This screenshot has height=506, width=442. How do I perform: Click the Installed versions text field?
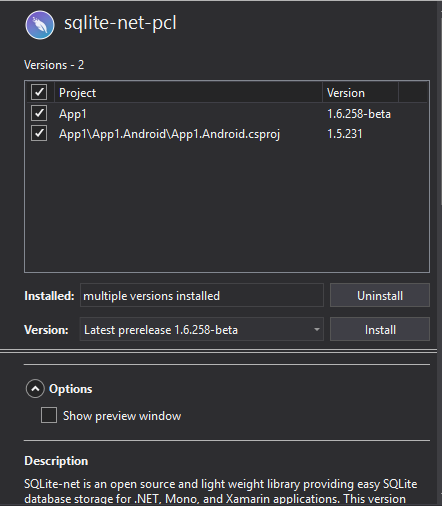pos(202,295)
